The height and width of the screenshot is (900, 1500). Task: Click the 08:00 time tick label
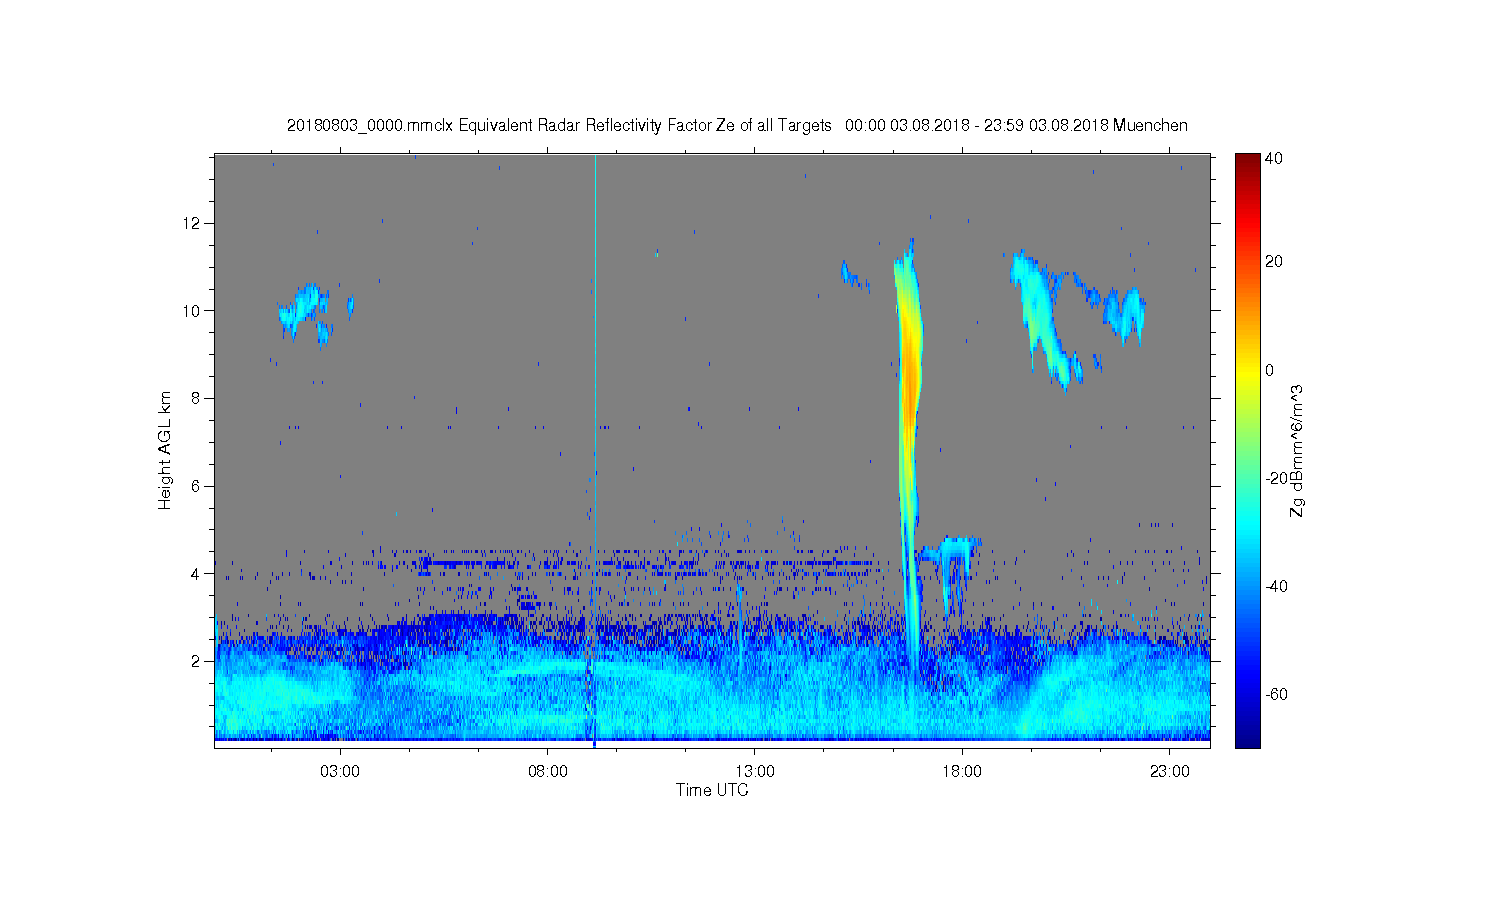pyautogui.click(x=548, y=772)
